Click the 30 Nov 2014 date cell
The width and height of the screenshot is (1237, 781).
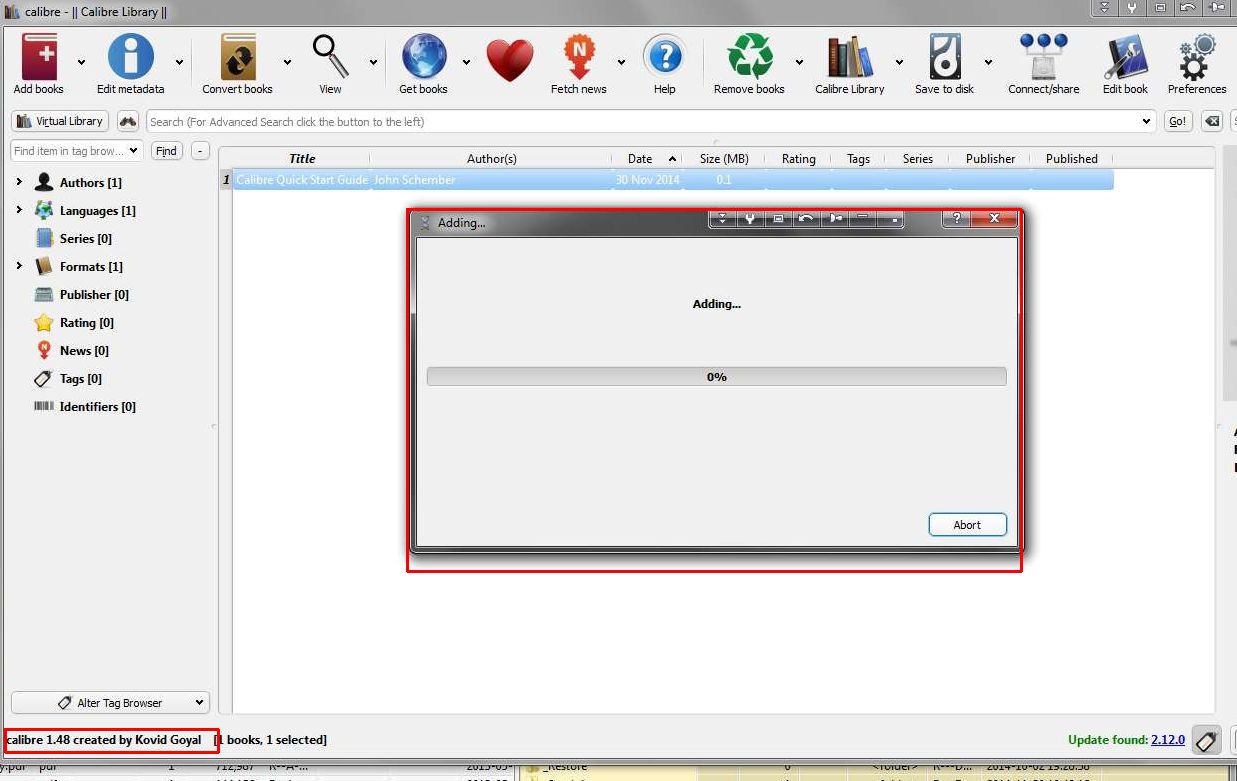(647, 180)
